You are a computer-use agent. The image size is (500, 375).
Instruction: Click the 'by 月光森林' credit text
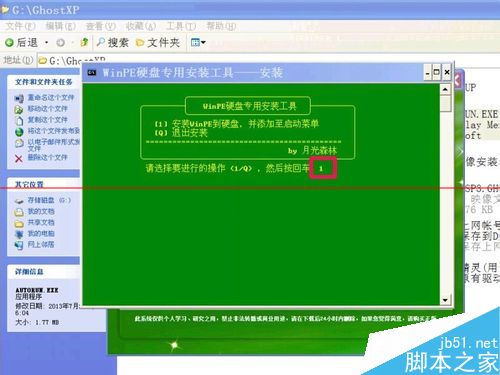click(312, 150)
